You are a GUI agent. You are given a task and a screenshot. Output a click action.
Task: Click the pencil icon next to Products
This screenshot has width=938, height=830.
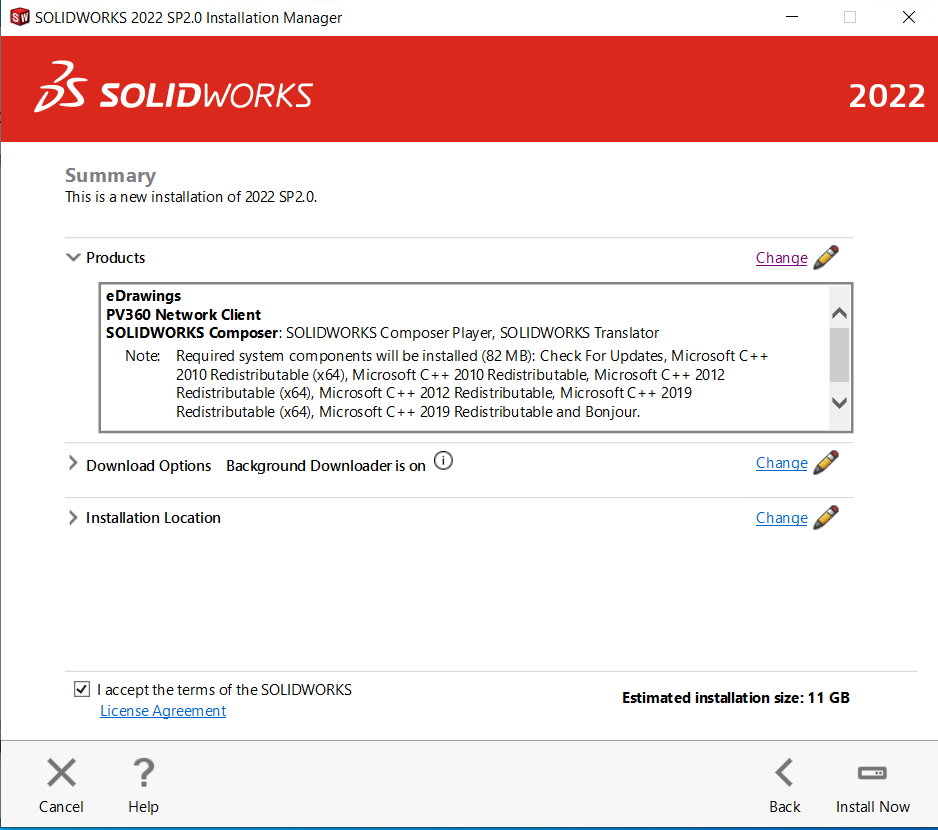click(826, 257)
